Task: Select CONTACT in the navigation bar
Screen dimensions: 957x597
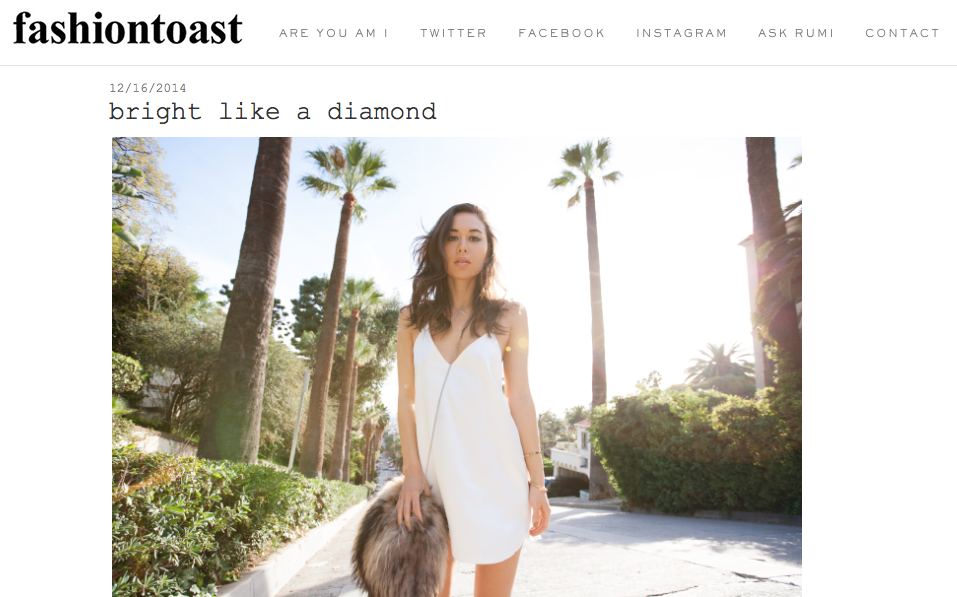Action: point(902,33)
